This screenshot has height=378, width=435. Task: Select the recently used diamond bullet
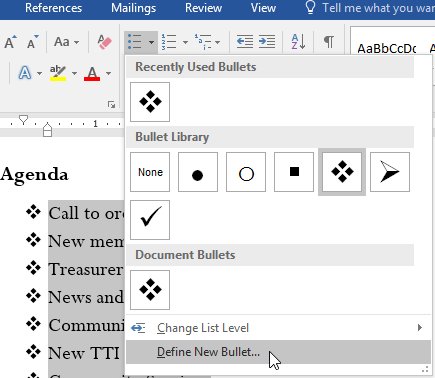[150, 102]
